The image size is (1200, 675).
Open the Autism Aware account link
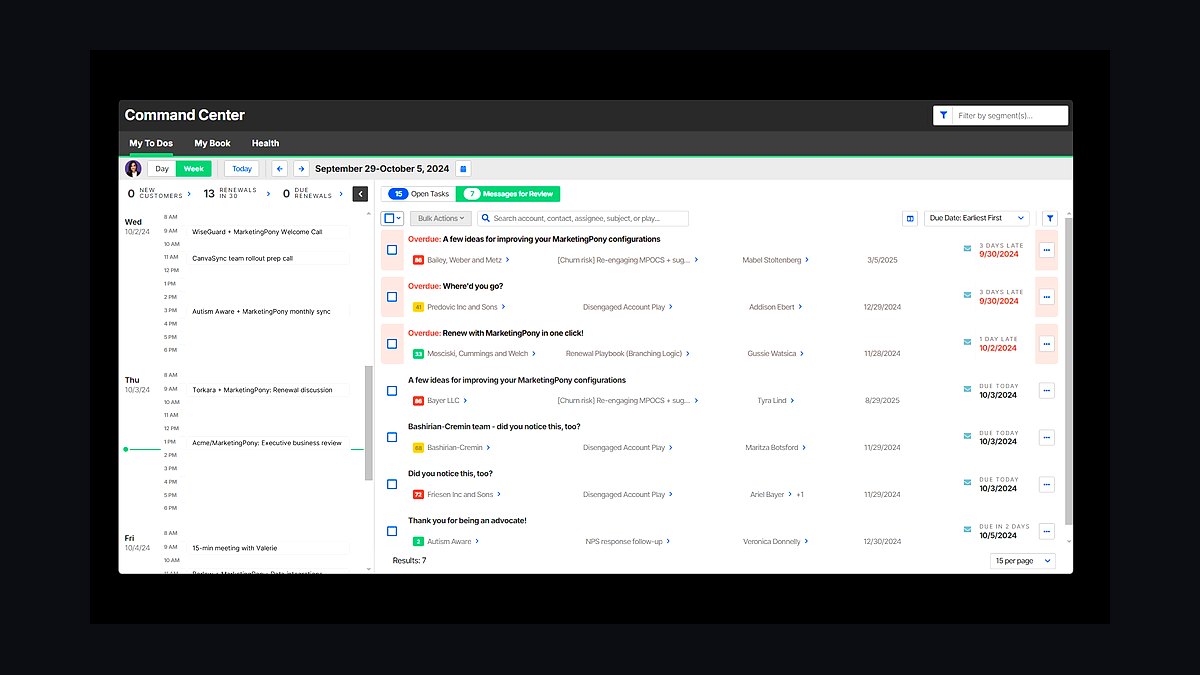[449, 542]
